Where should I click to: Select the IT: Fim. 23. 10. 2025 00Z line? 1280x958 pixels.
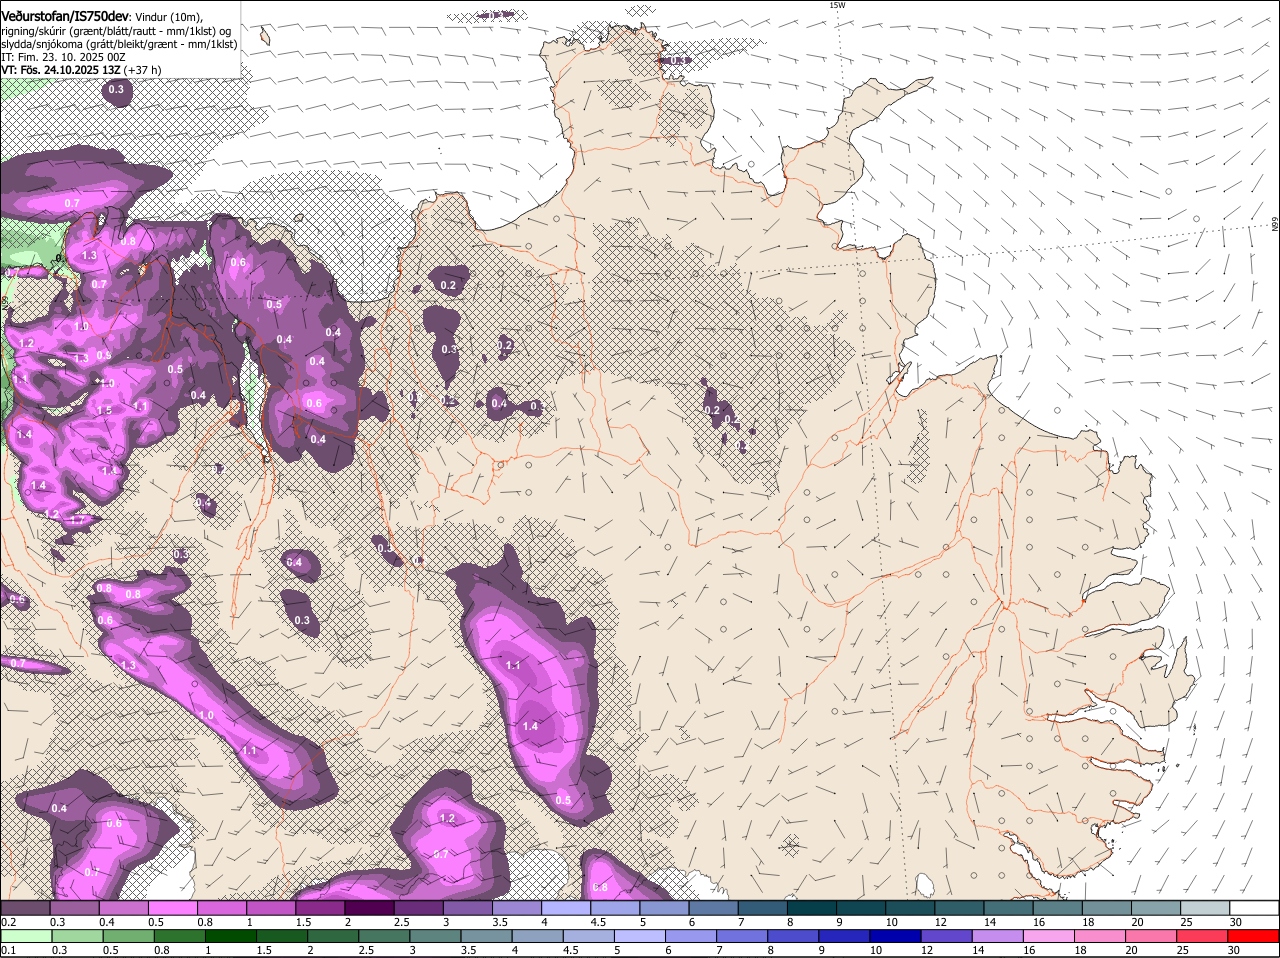click(x=63, y=57)
